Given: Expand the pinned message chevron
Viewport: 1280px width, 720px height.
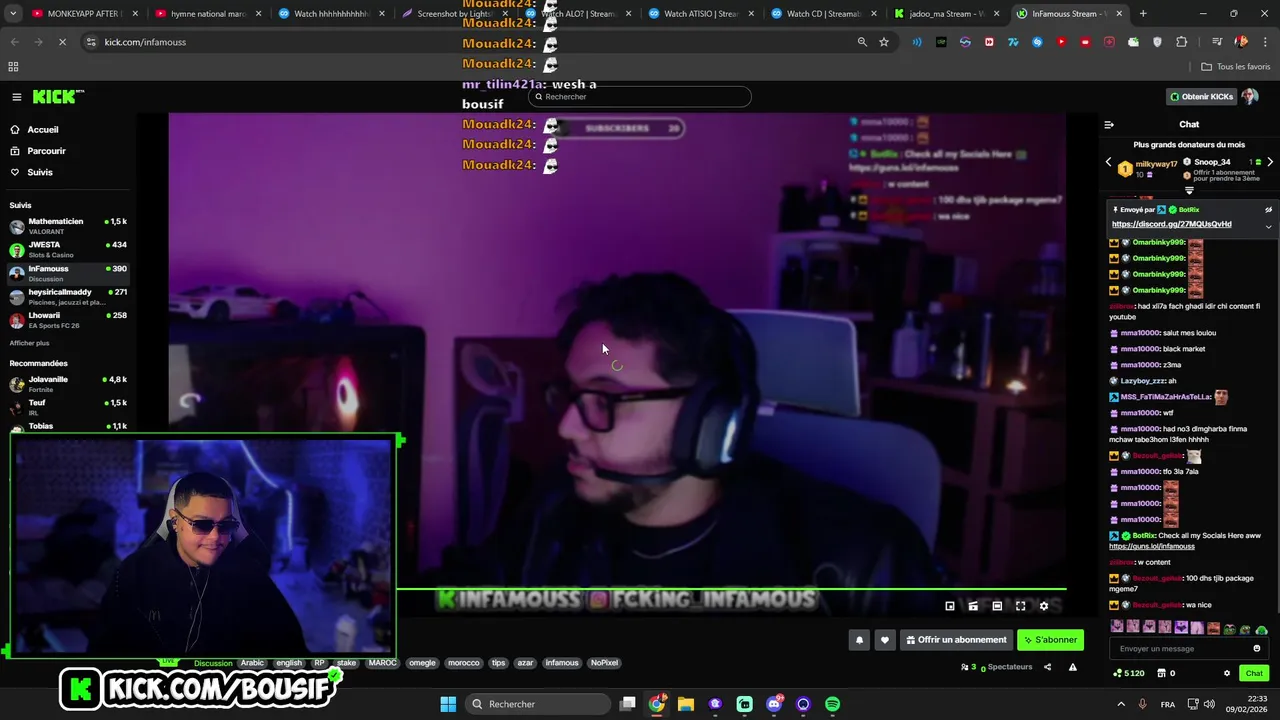Looking at the screenshot, I should pos(1268,226).
